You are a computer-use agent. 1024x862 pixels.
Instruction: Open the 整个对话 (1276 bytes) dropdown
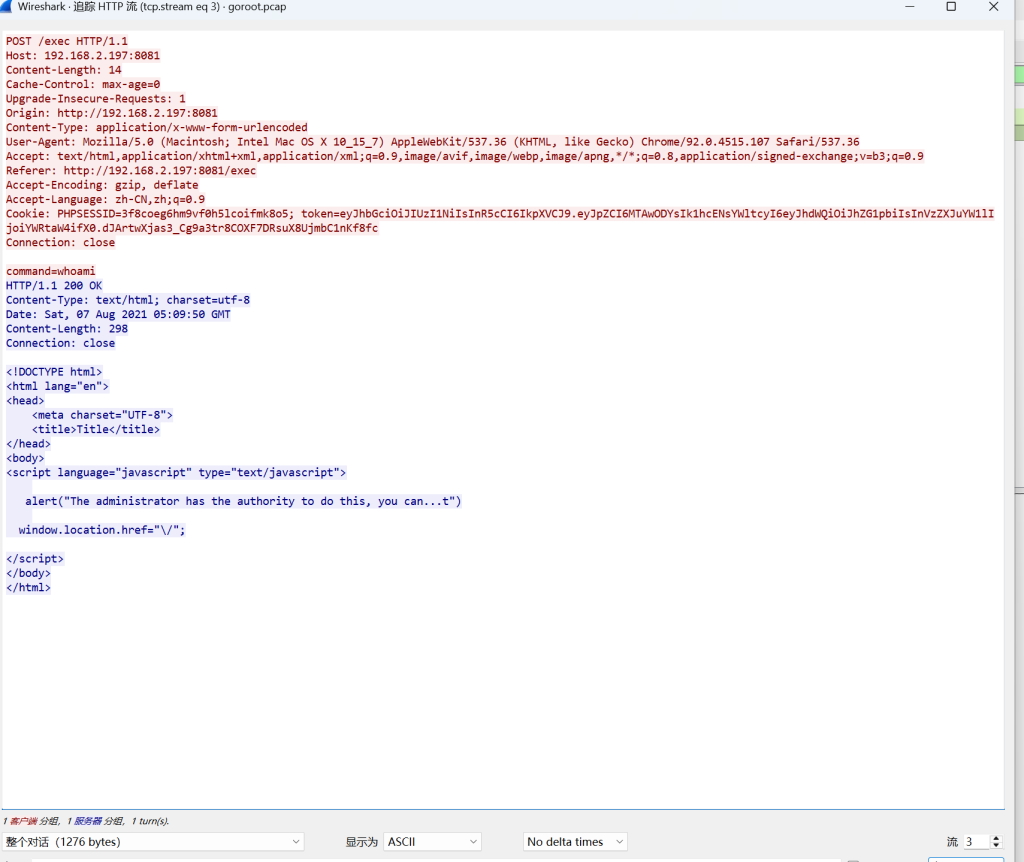click(x=152, y=842)
